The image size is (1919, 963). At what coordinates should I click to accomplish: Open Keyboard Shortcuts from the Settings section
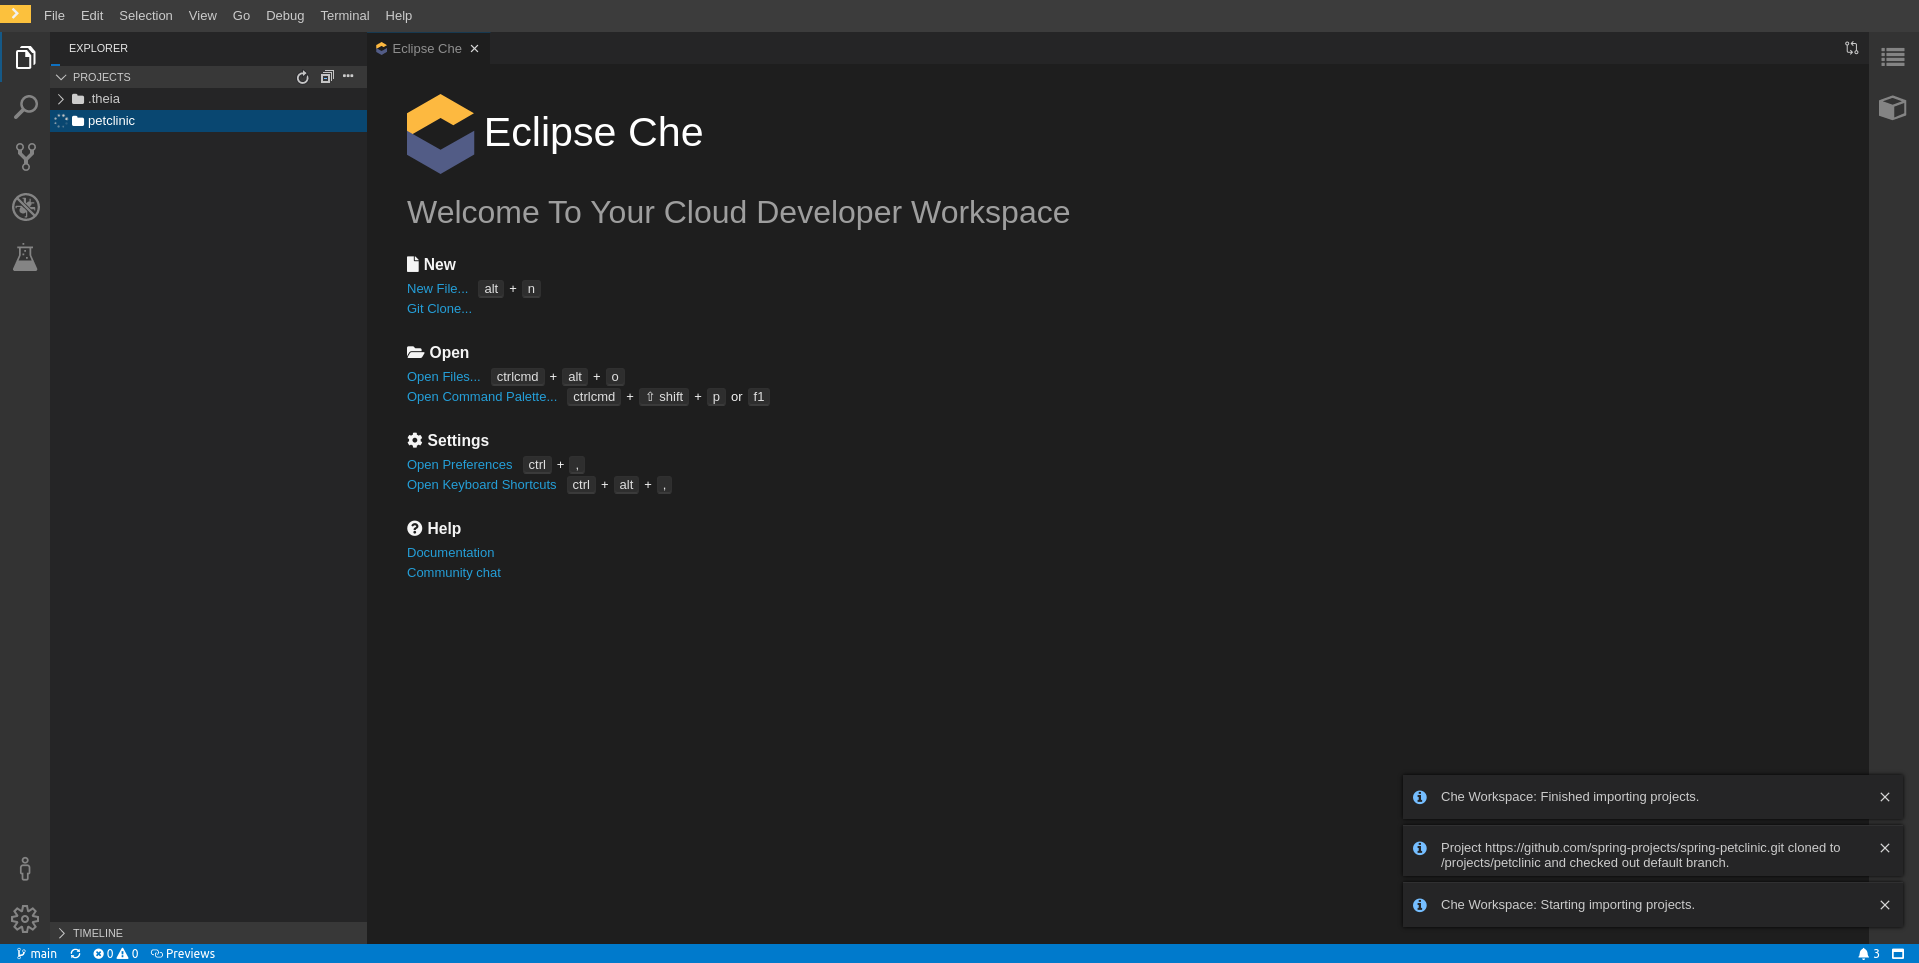point(481,484)
